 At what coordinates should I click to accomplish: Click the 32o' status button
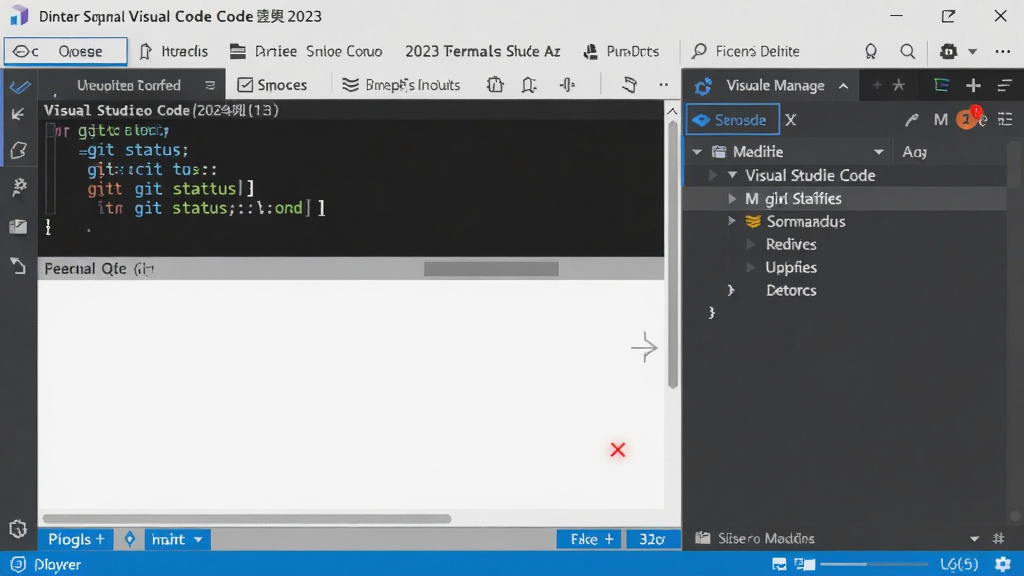[652, 539]
